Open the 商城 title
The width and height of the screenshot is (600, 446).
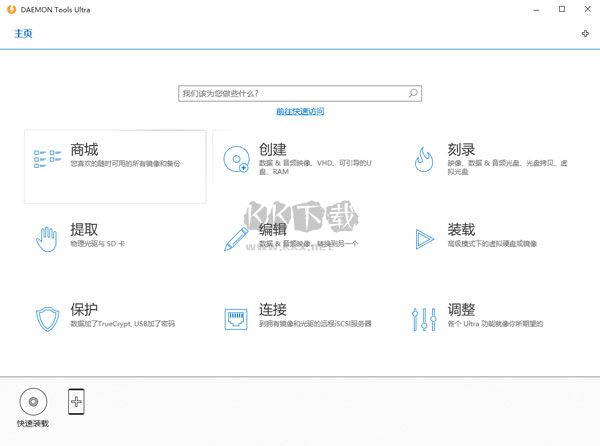pyautogui.click(x=84, y=150)
